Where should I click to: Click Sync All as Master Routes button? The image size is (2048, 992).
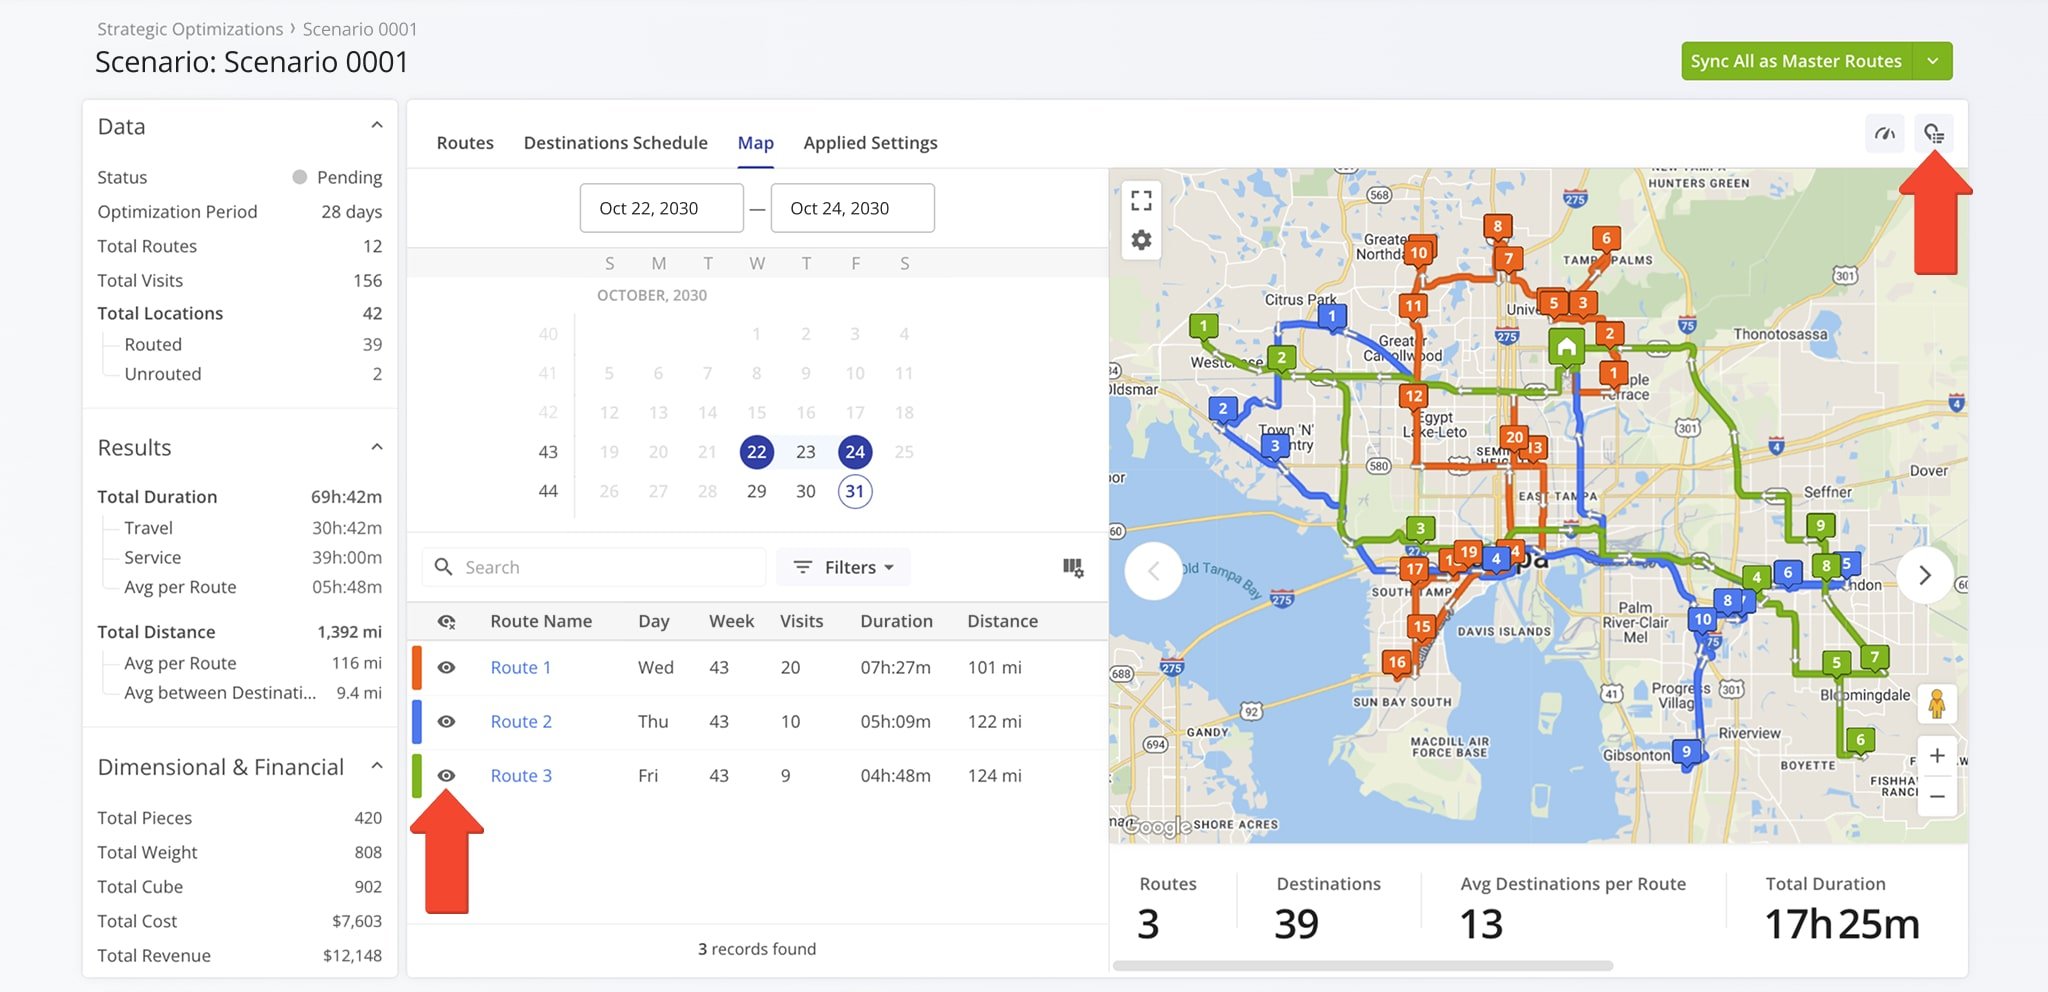tap(1796, 61)
